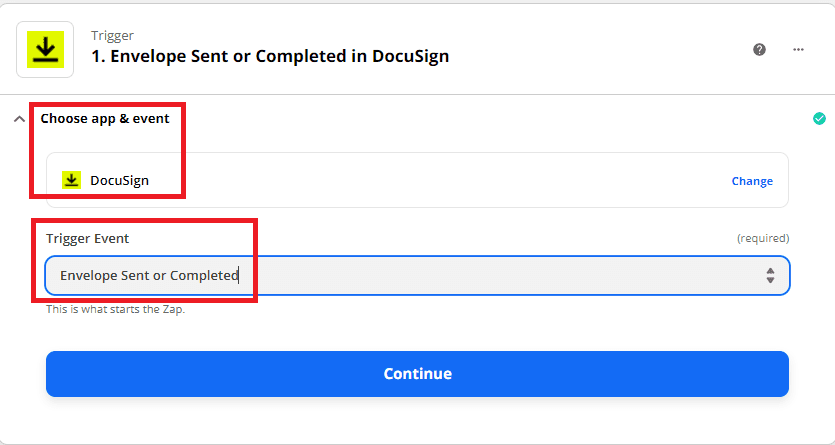This screenshot has height=445, width=835.
Task: Open the three-dot more options menu
Action: tap(798, 49)
